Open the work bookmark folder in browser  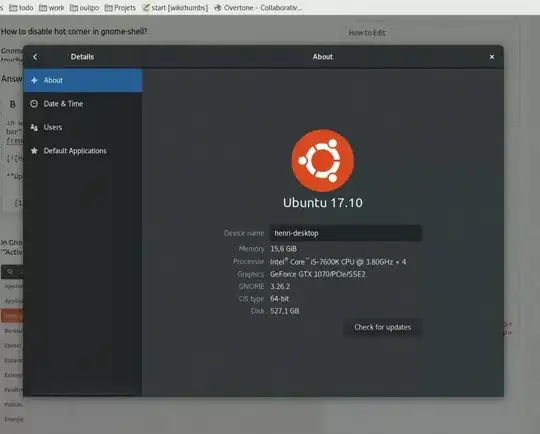pyautogui.click(x=52, y=8)
